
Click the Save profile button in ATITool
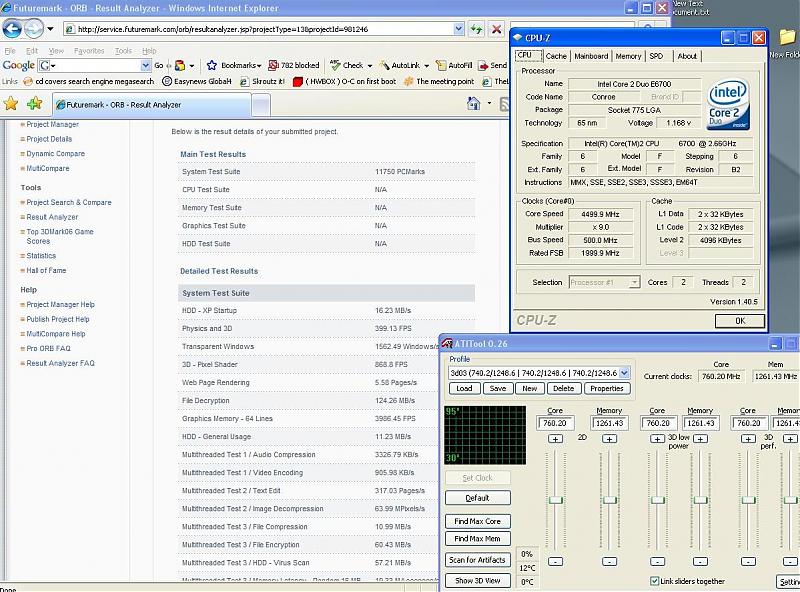[497, 388]
